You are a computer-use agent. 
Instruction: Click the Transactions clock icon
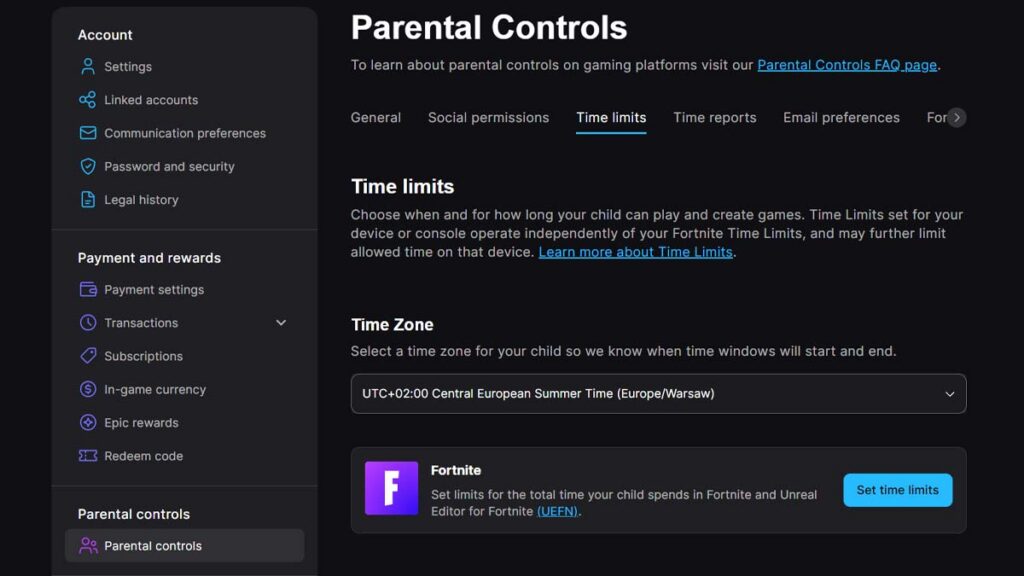pos(88,323)
